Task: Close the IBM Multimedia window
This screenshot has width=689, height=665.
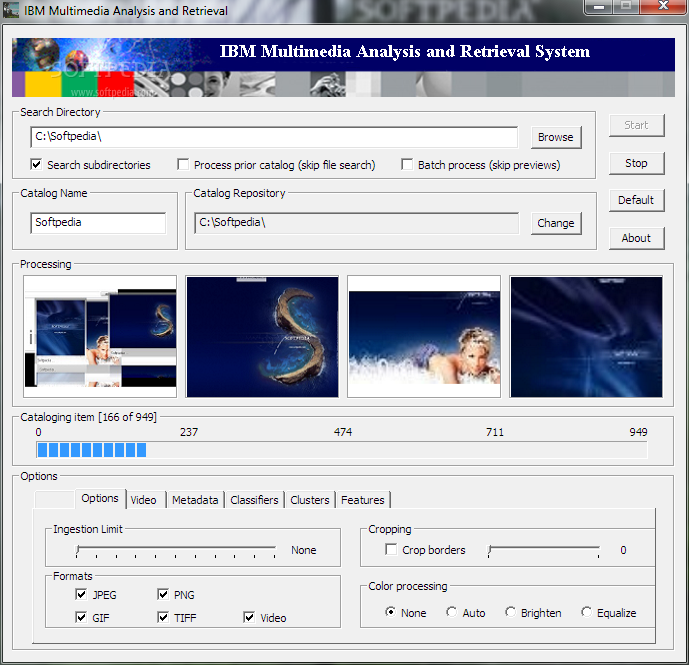Action: 664,6
